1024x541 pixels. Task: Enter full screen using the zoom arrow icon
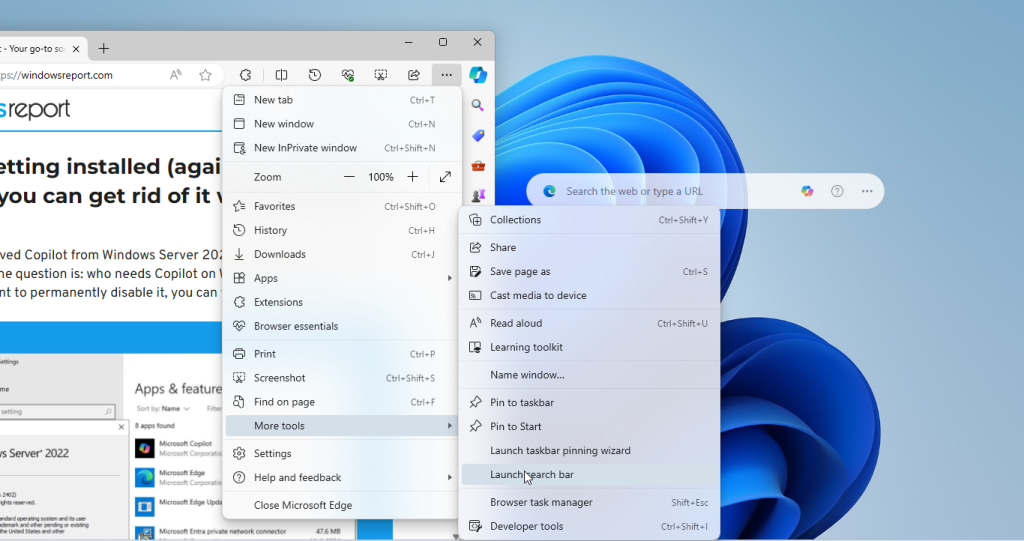(x=445, y=177)
